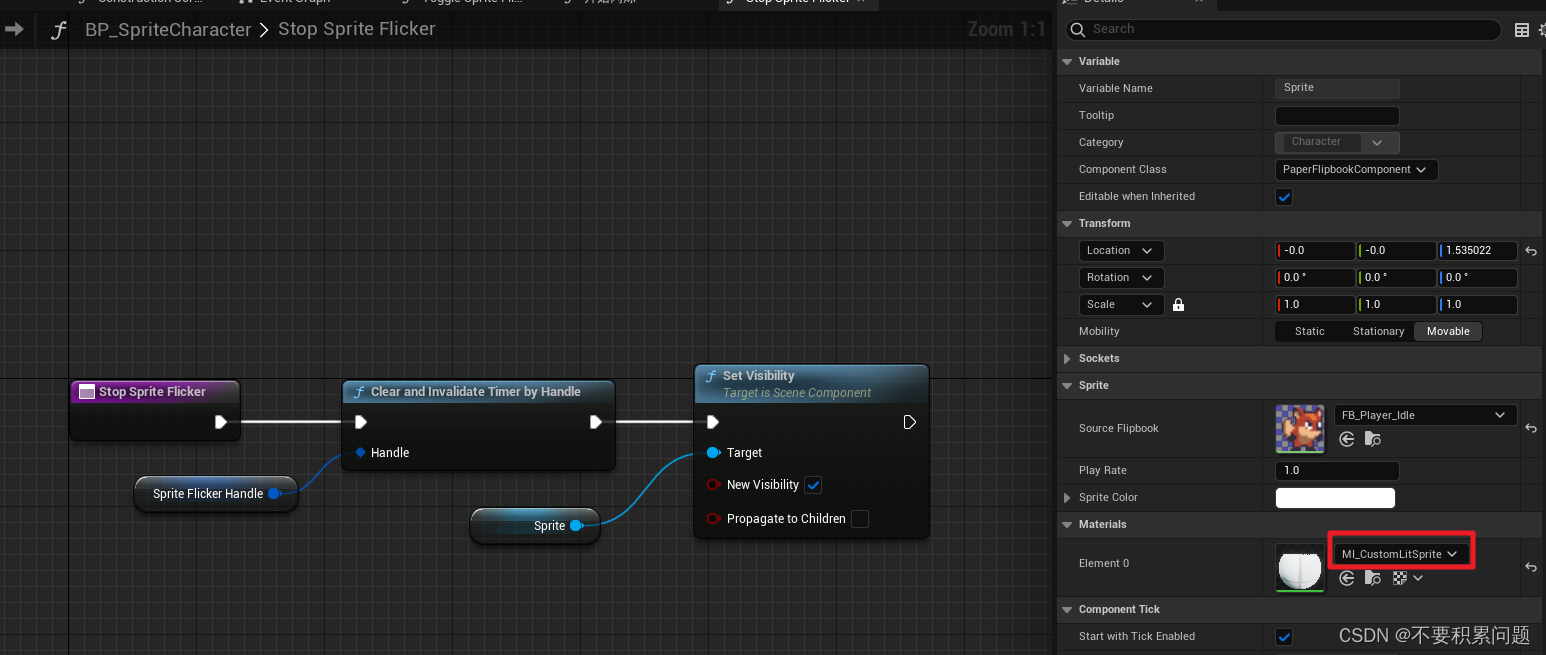
Task: Browse to Source Flipbook in Content Browser
Action: (1373, 439)
